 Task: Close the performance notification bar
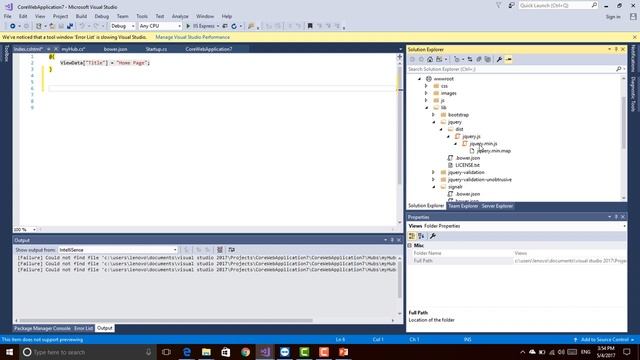click(x=635, y=37)
